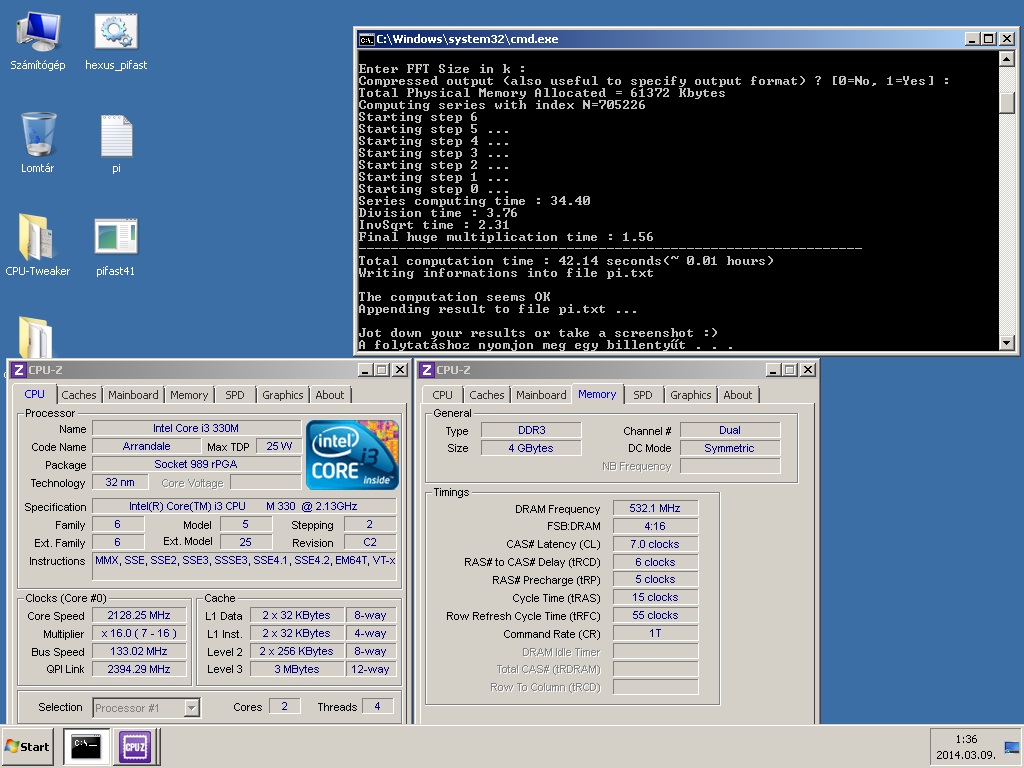Switch to Graphics tab in right CPU-Z
Image resolution: width=1024 pixels, height=768 pixels.
point(690,395)
